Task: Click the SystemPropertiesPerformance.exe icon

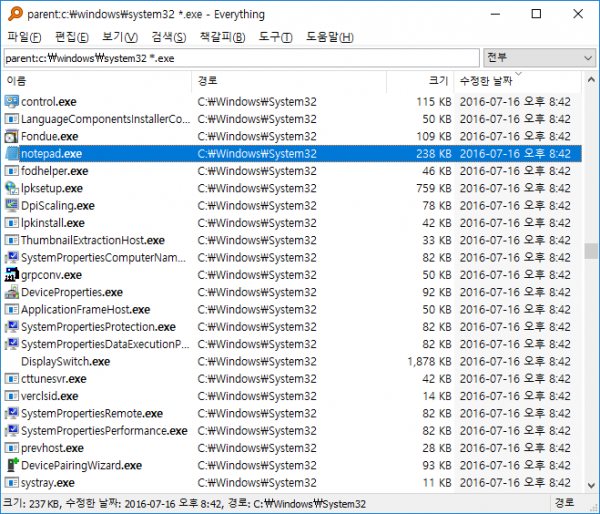Action: [x=11, y=431]
